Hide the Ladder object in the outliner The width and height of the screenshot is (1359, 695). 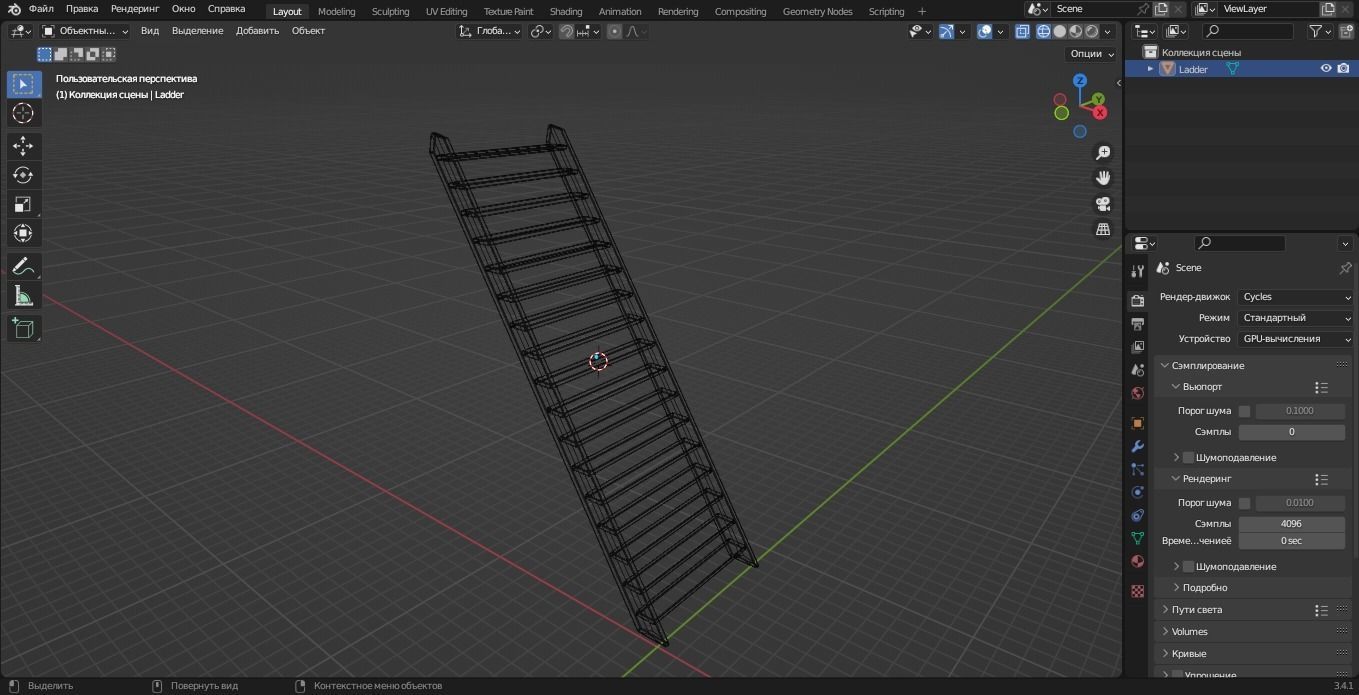click(1325, 68)
